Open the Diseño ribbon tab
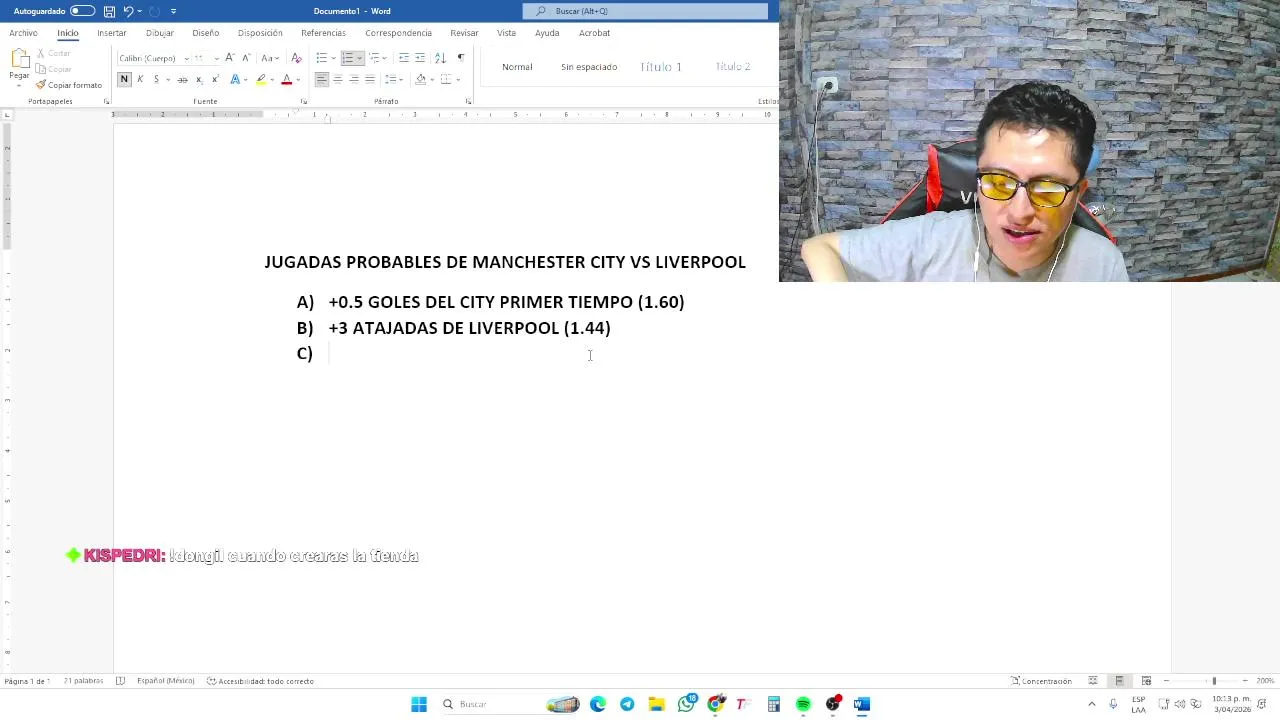 (x=206, y=33)
